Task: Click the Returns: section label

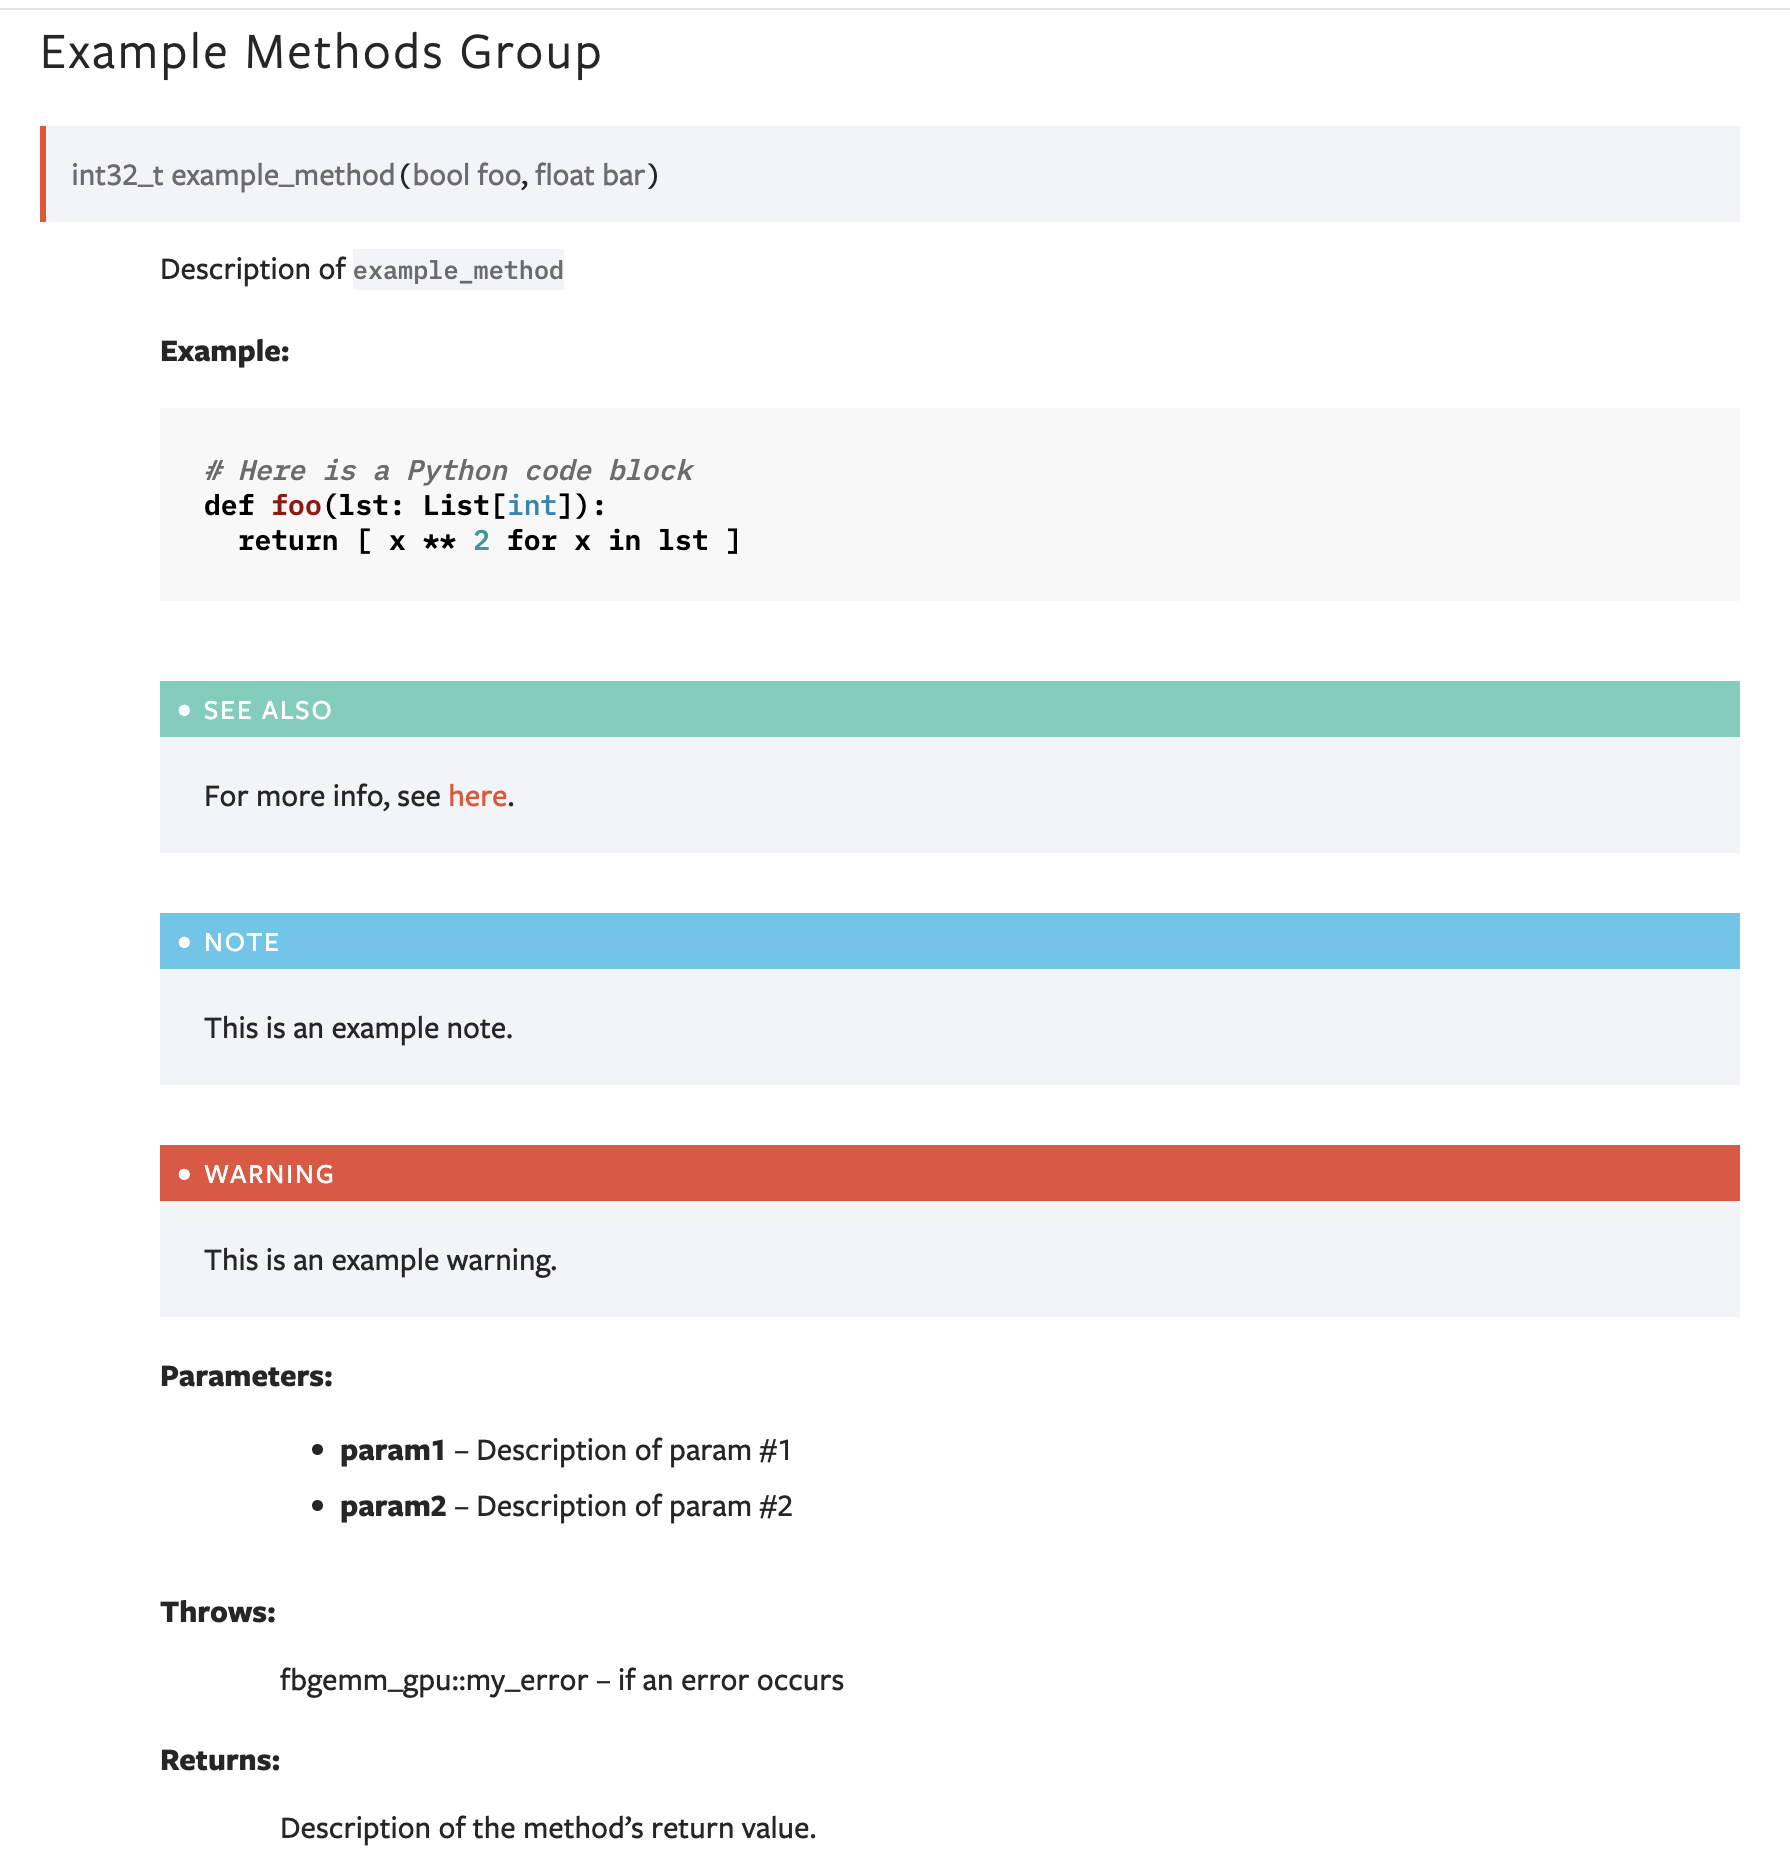Action: point(220,1760)
